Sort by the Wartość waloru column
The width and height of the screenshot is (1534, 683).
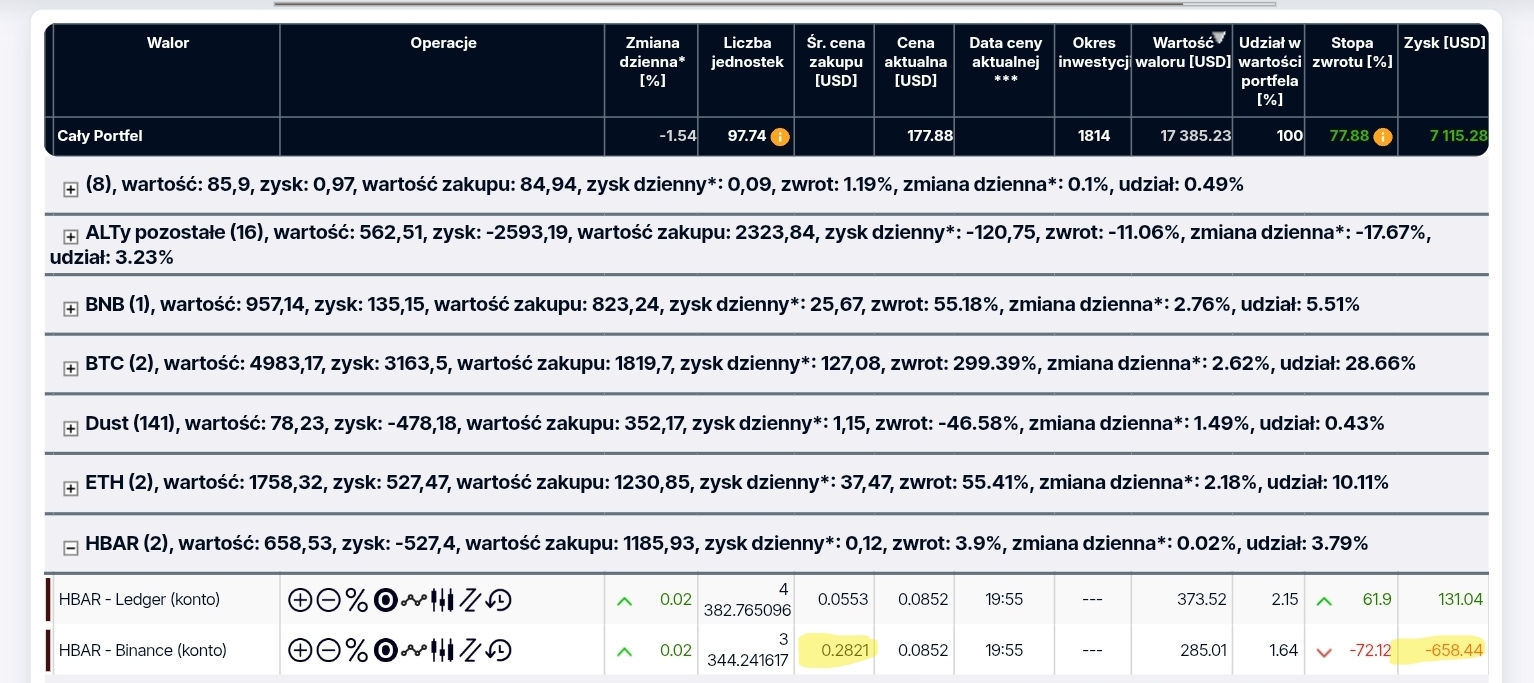(x=1183, y=52)
